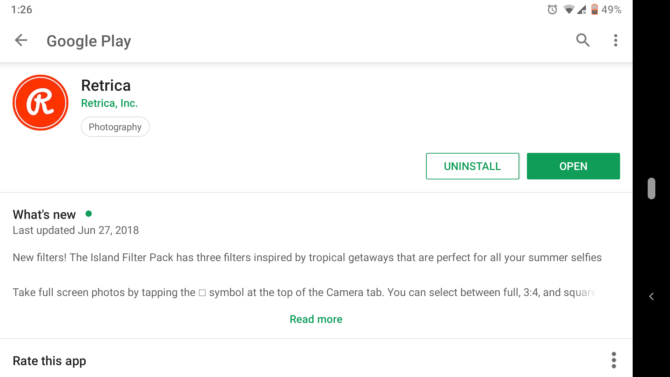Tap the Island Filter Pack release note

(x=307, y=257)
